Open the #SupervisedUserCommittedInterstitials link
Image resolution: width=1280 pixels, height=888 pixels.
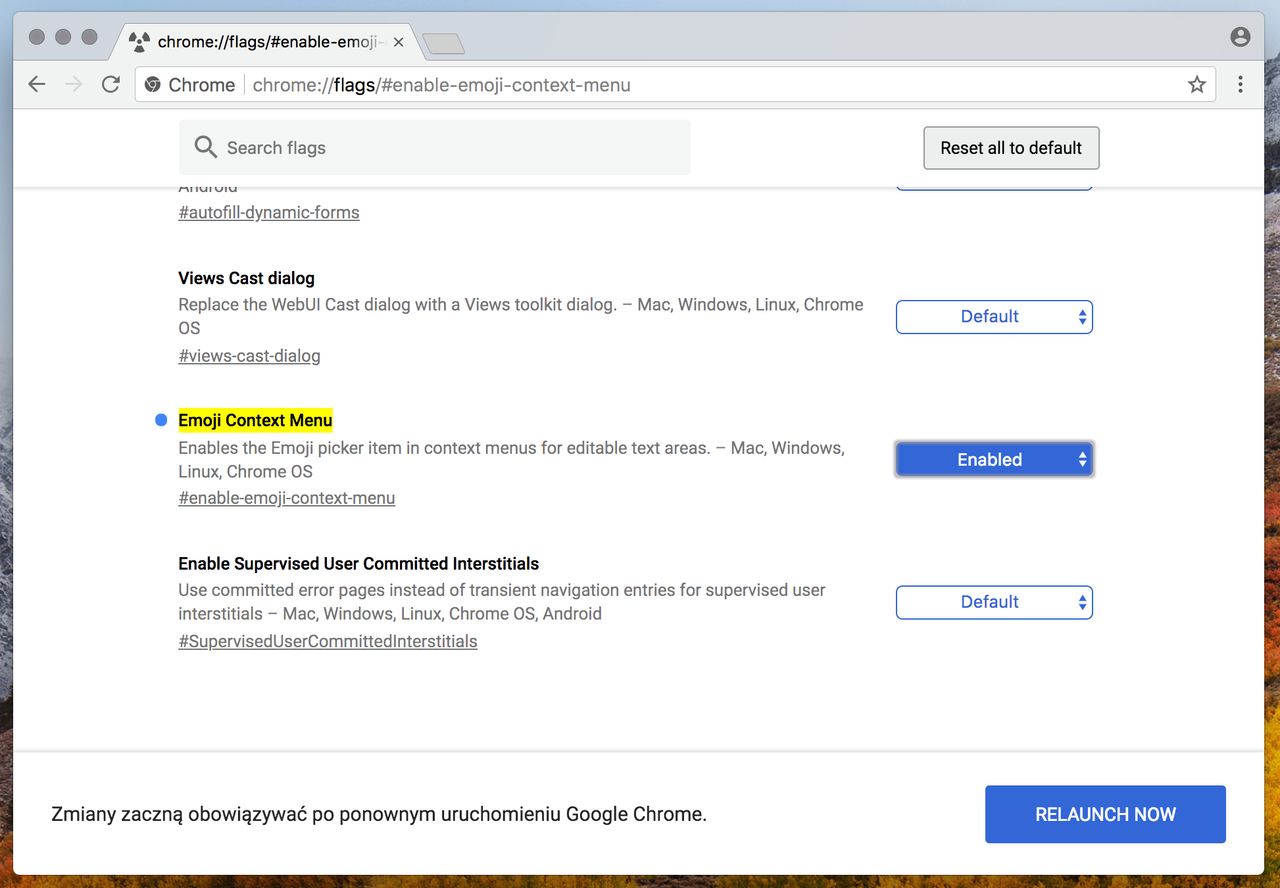point(328,641)
